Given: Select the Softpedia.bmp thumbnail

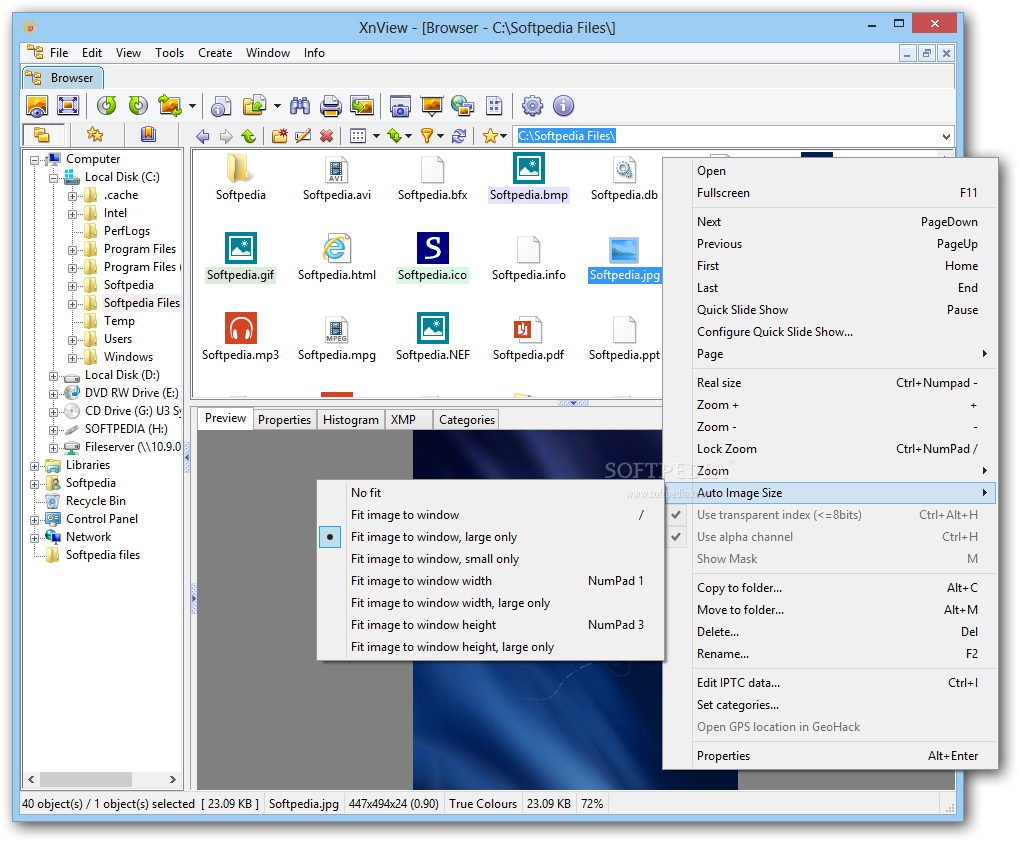Looking at the screenshot, I should coord(528,177).
